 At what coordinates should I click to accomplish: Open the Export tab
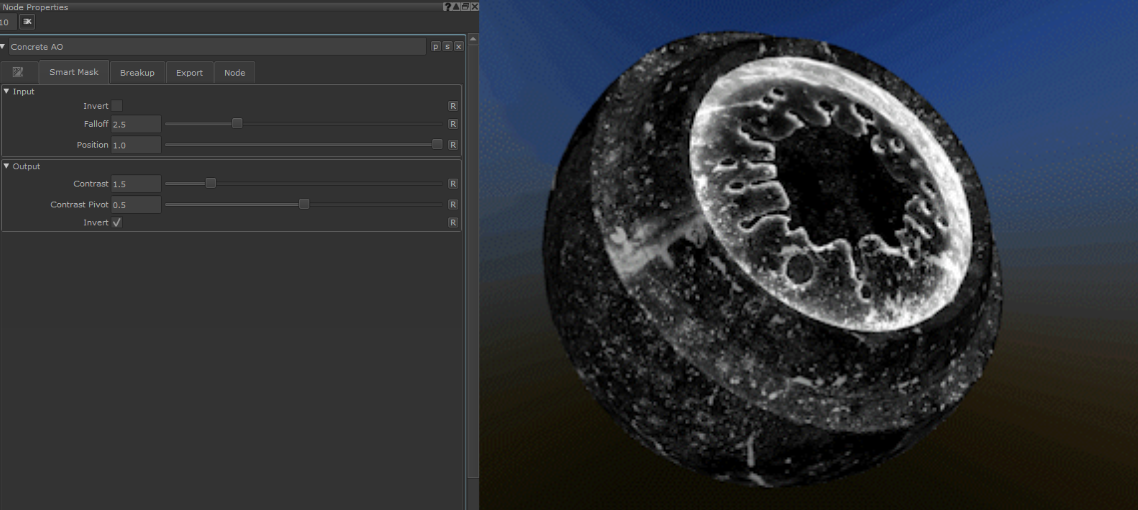coord(189,73)
